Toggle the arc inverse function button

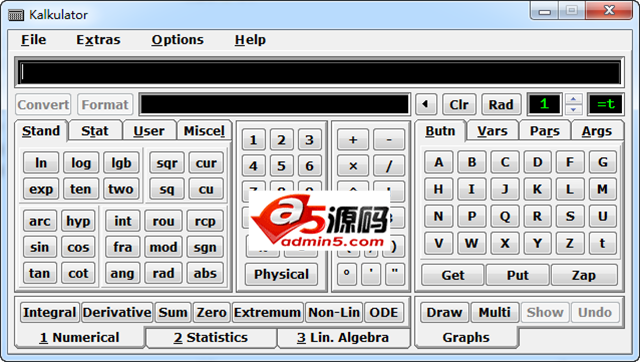point(40,221)
